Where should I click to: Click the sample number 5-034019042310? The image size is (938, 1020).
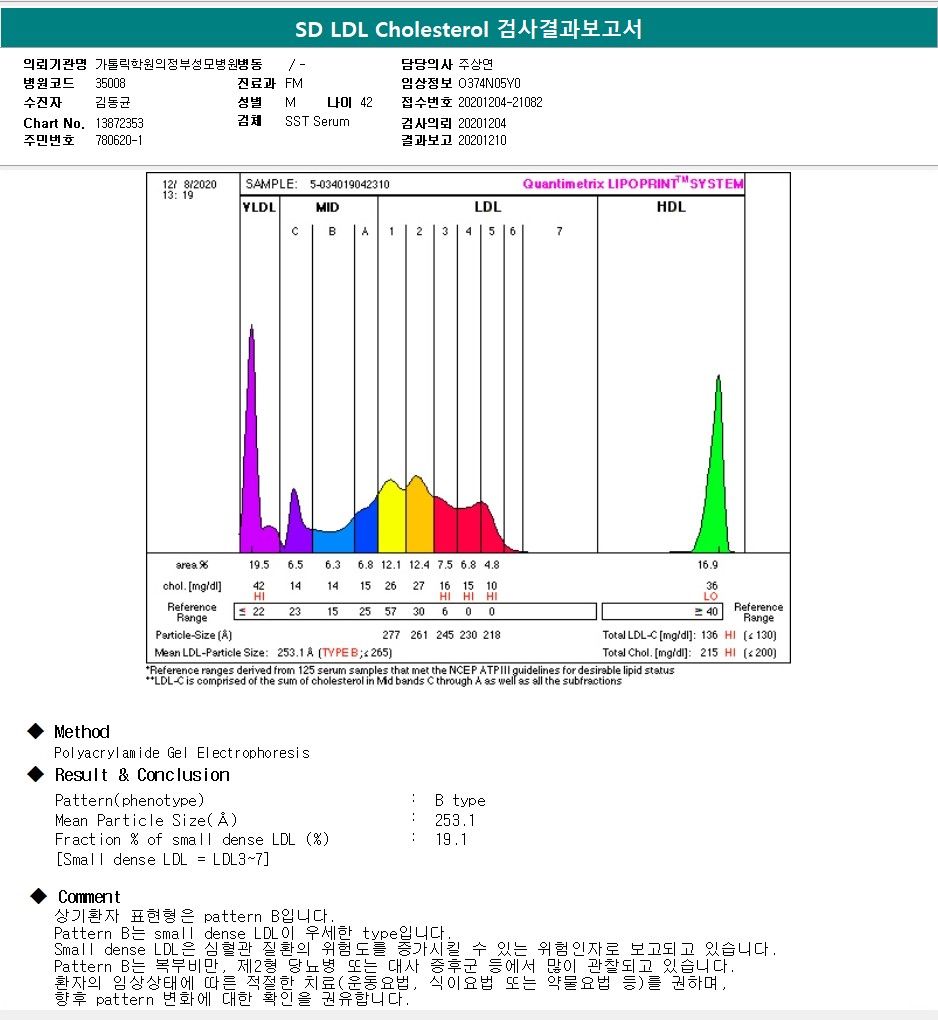(349, 184)
